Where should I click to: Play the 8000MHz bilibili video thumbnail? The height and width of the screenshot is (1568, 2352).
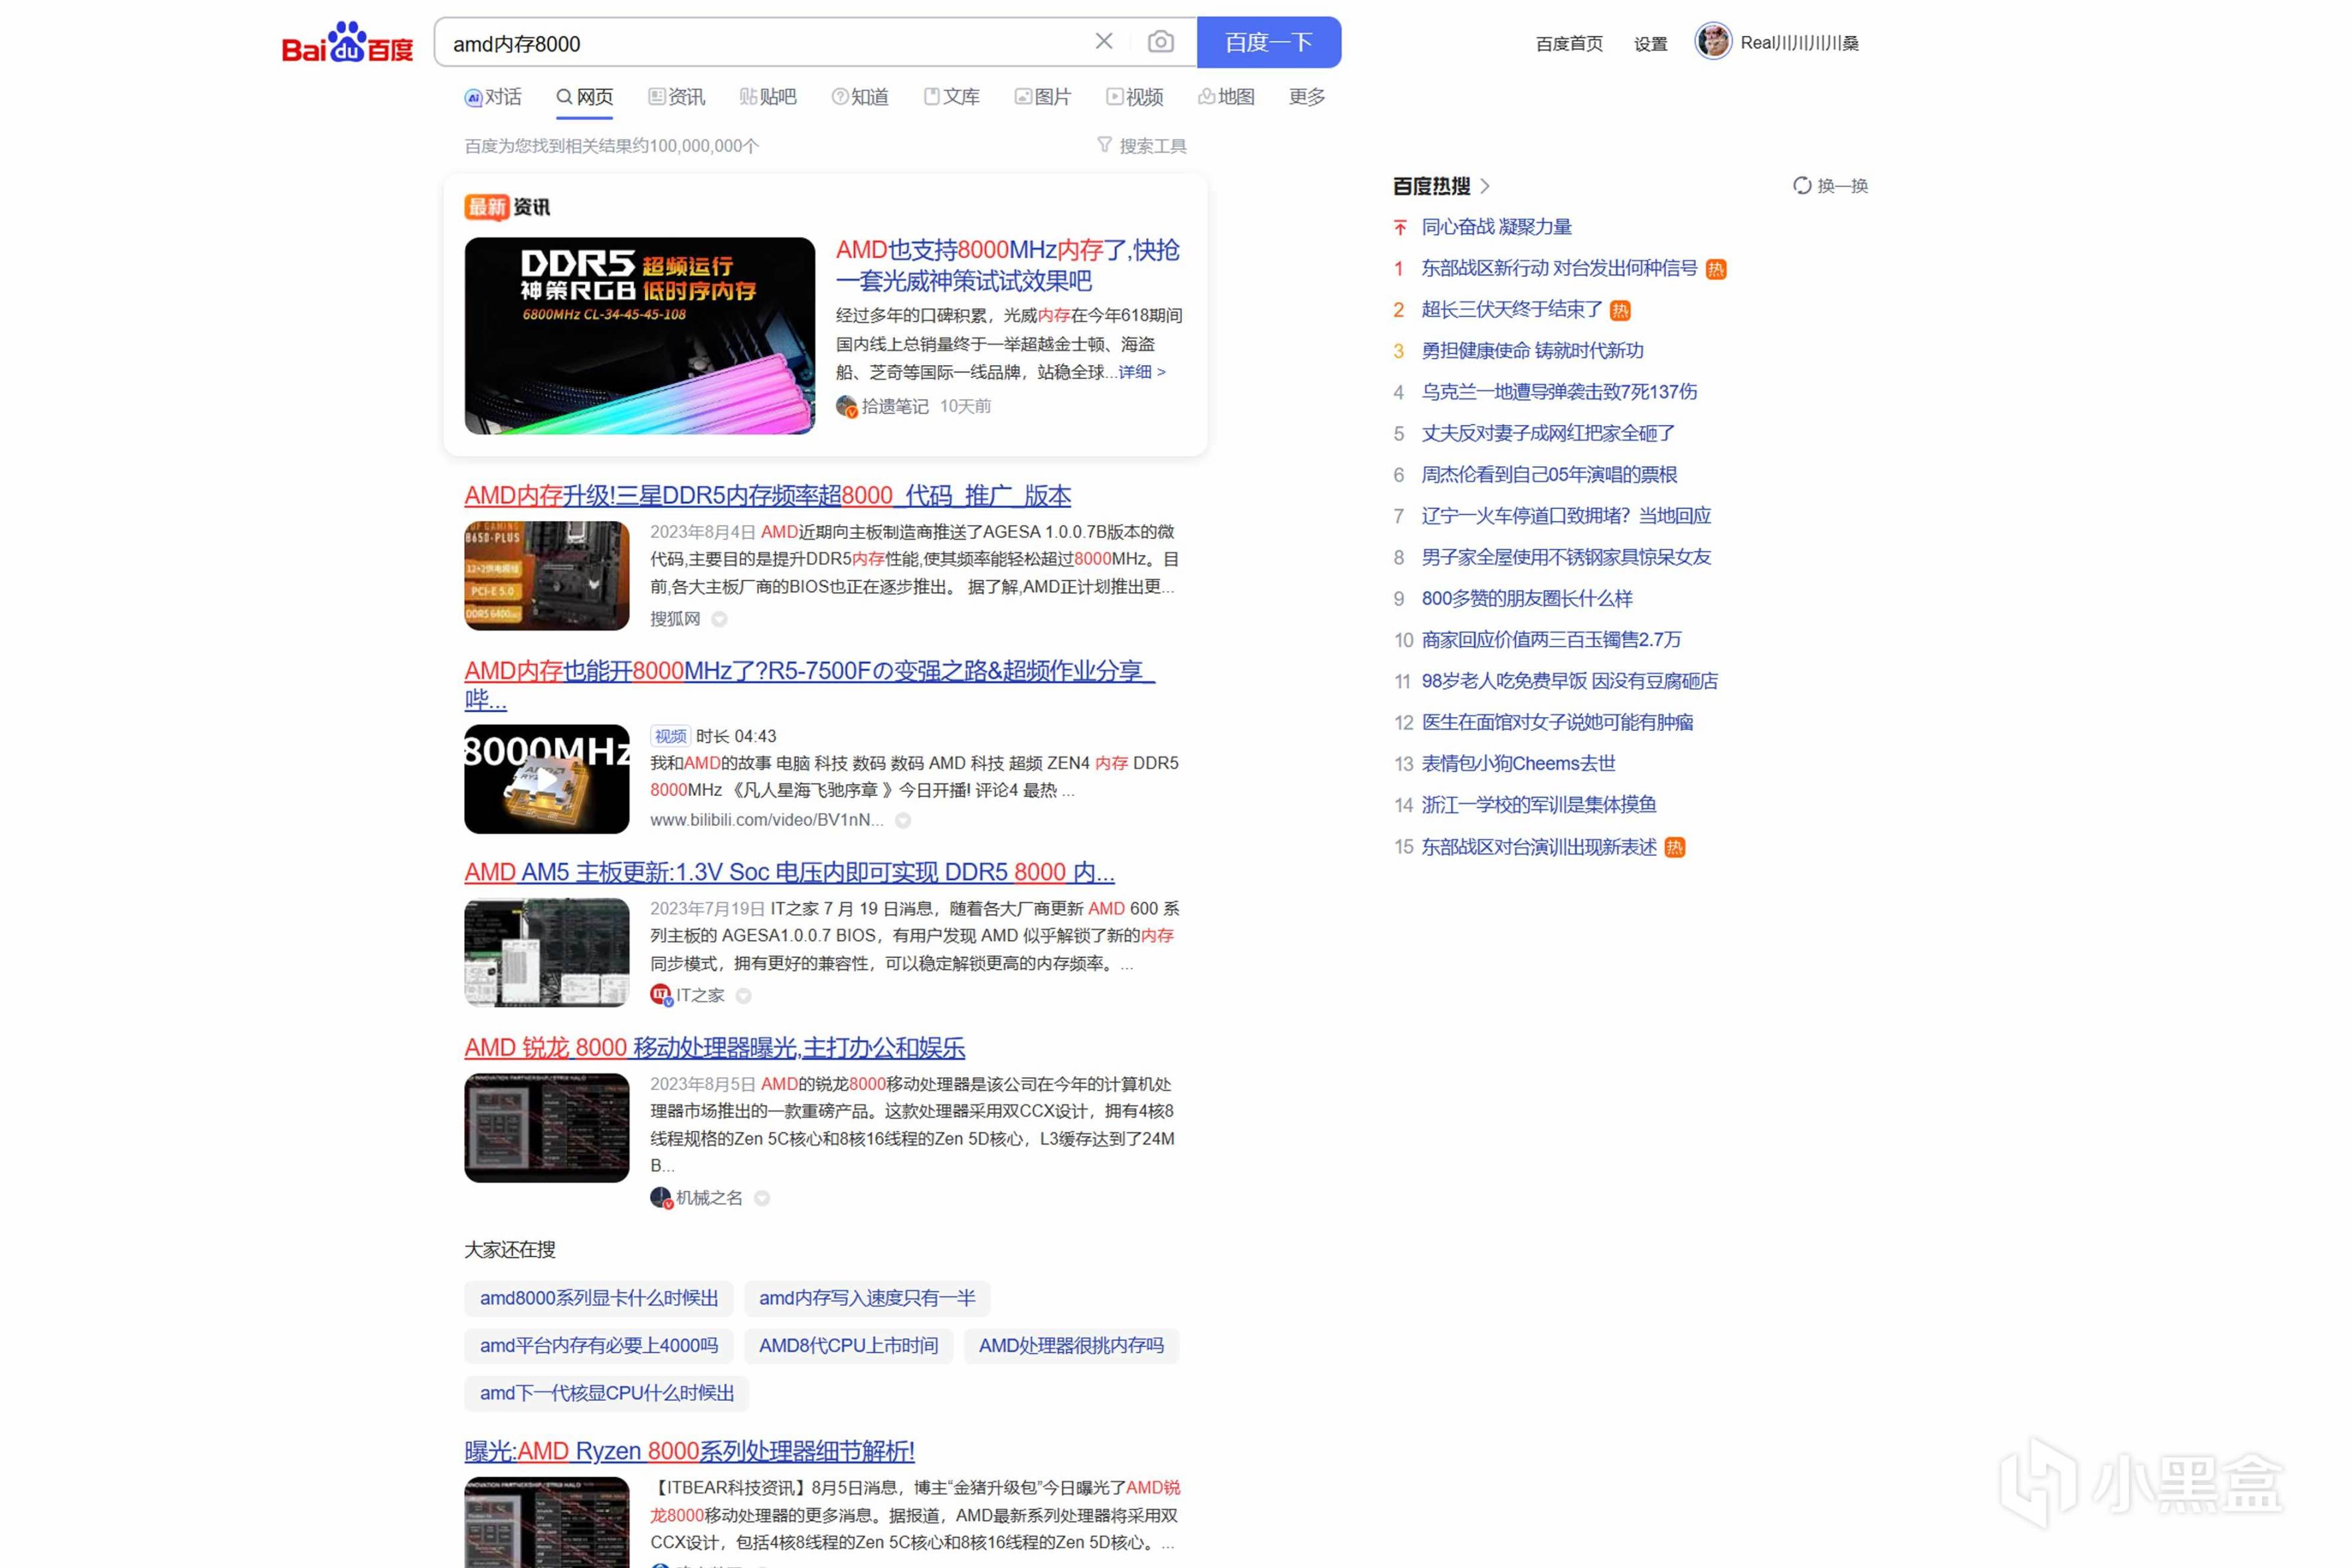click(x=547, y=779)
